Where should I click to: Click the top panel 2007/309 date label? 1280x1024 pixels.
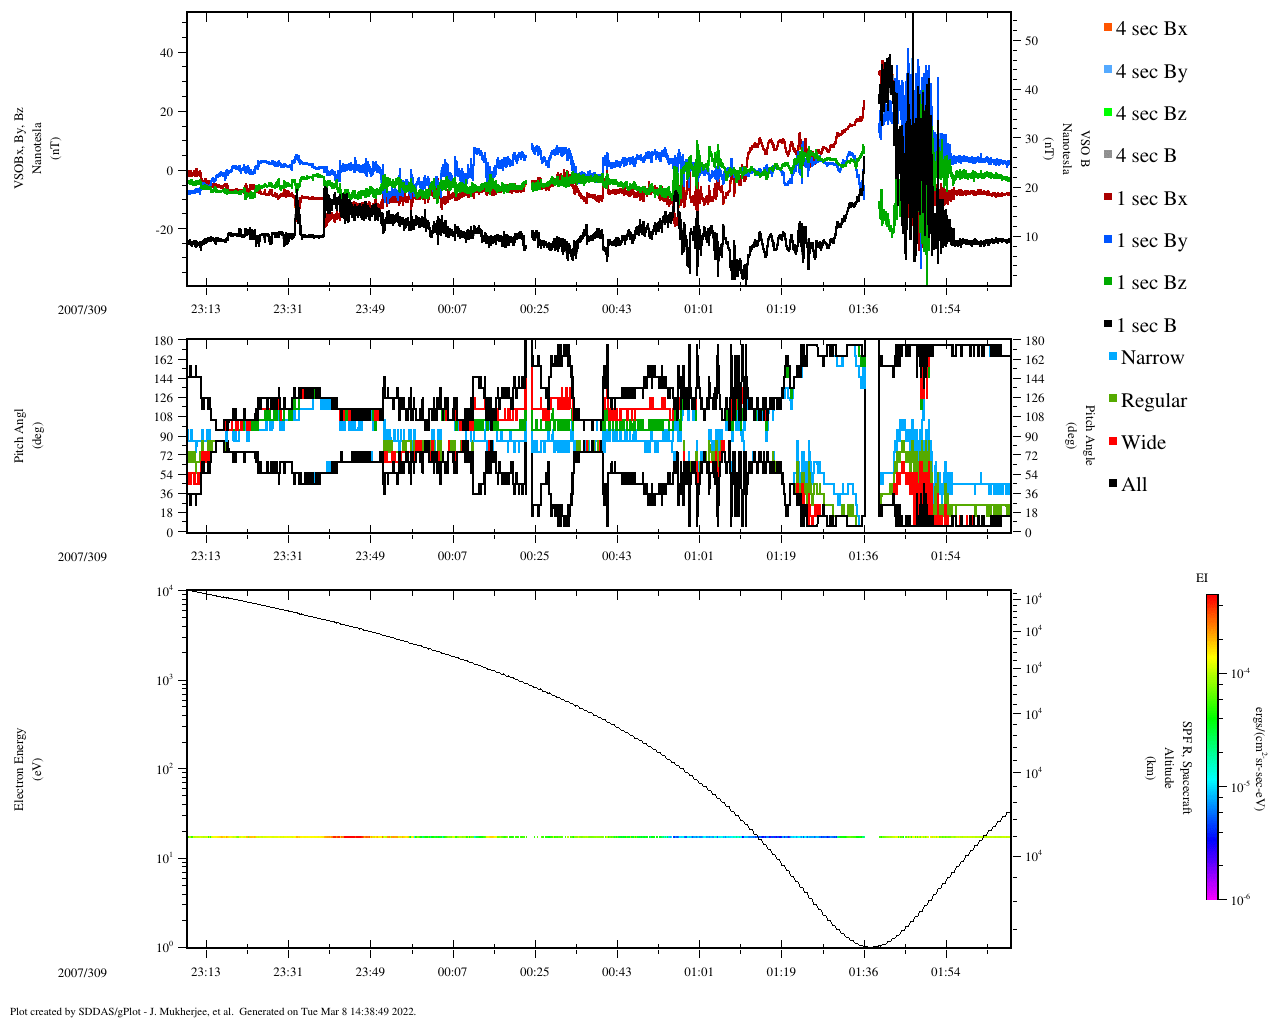click(82, 309)
